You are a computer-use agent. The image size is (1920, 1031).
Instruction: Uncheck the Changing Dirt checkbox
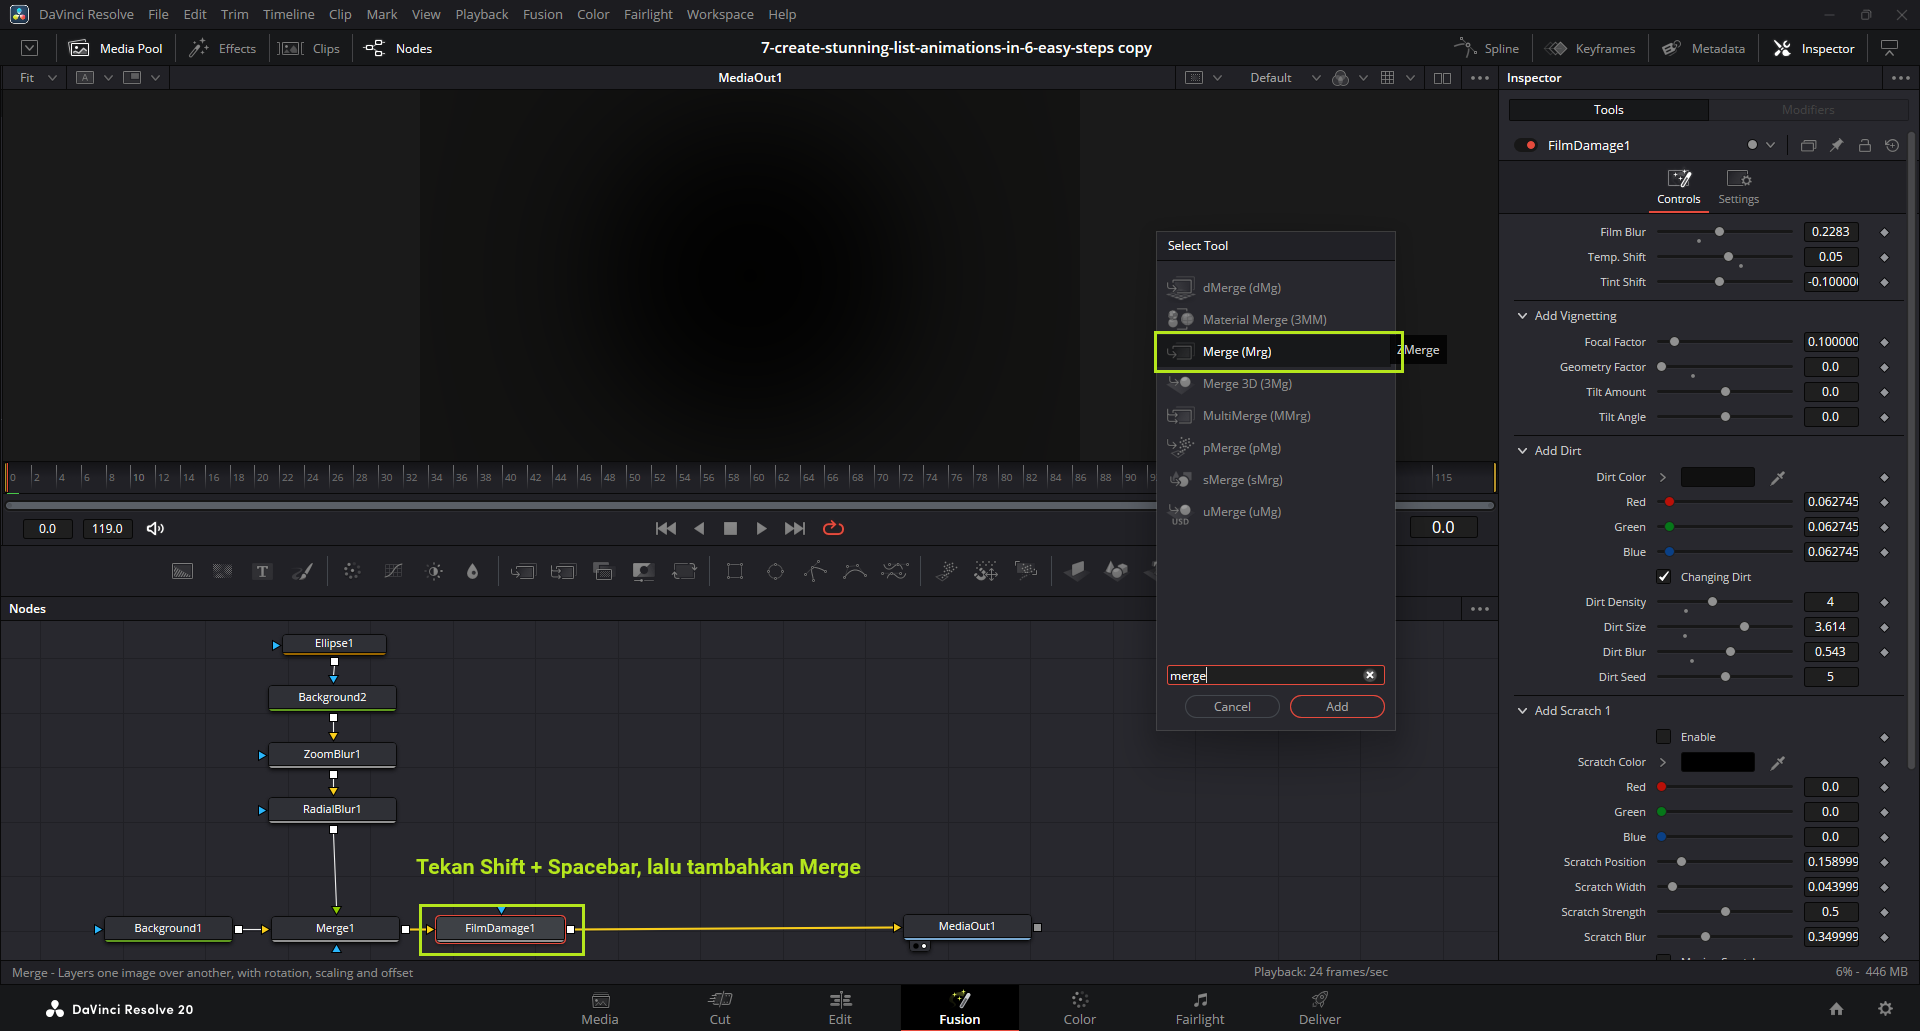pos(1664,577)
